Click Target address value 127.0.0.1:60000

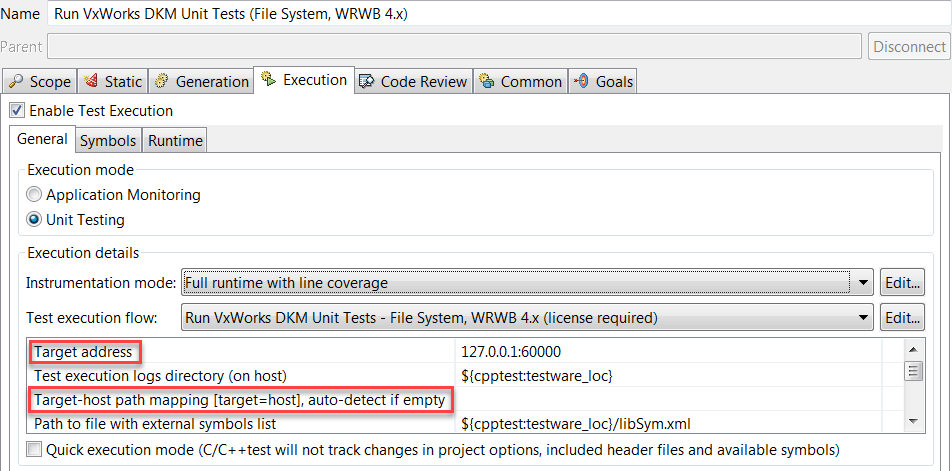tap(511, 352)
